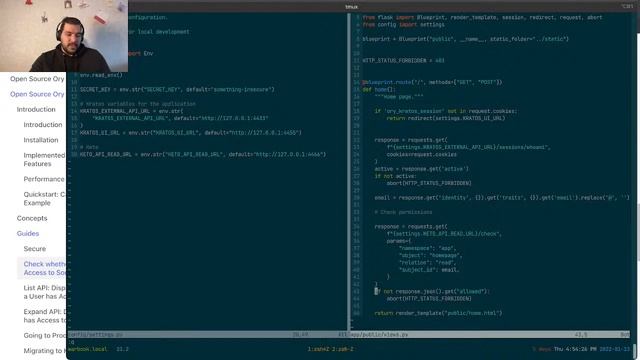Click the clock showing Thu 4:56 PM

[x=575, y=349]
